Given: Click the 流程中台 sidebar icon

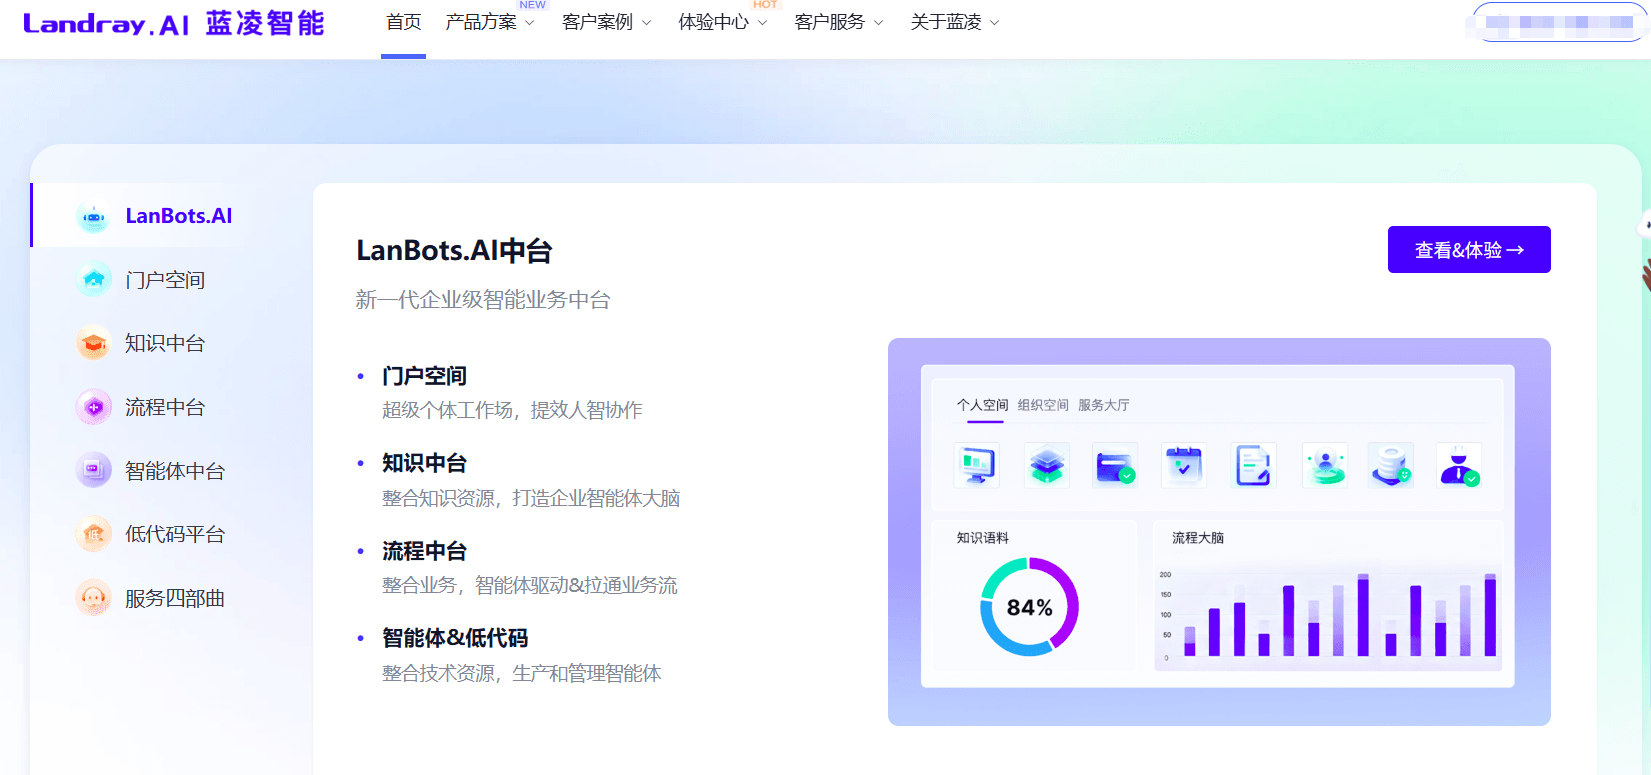Looking at the screenshot, I should pos(94,407).
